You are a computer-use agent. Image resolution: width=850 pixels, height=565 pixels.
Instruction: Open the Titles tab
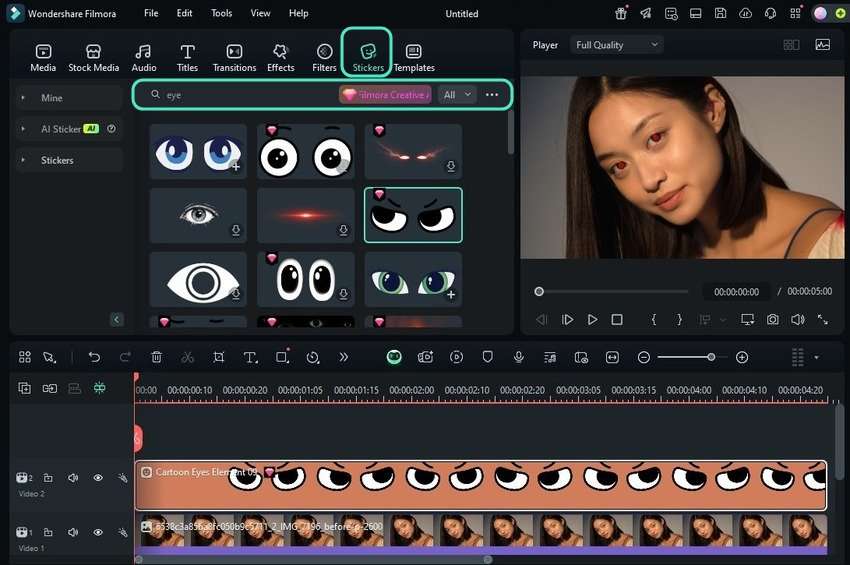[187, 58]
